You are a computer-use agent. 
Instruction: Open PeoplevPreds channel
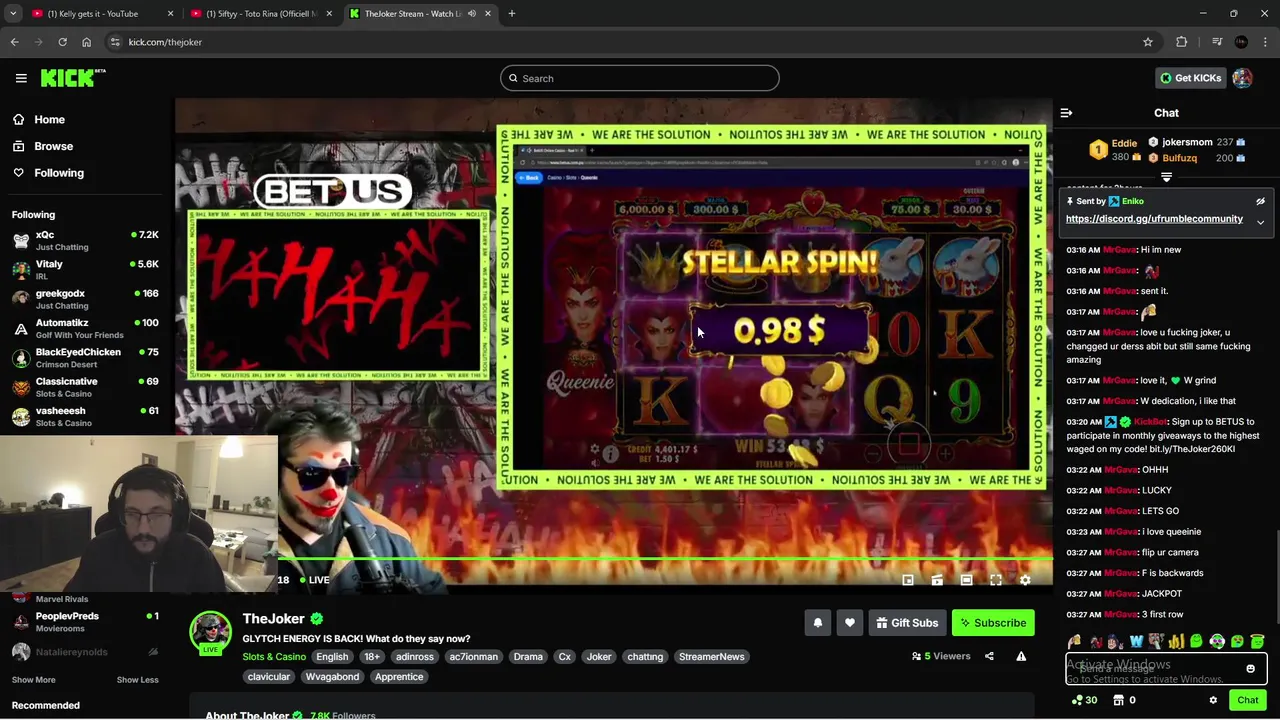(86, 622)
